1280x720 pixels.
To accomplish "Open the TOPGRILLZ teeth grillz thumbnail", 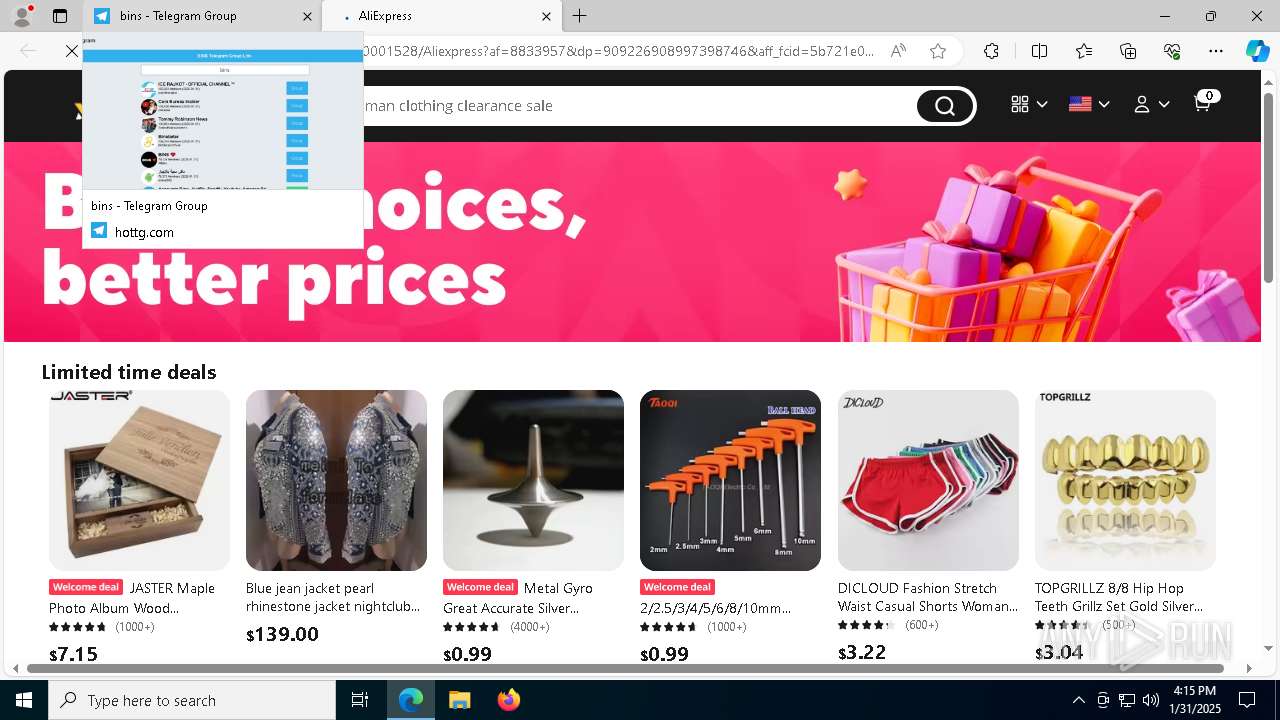I will coord(1125,480).
